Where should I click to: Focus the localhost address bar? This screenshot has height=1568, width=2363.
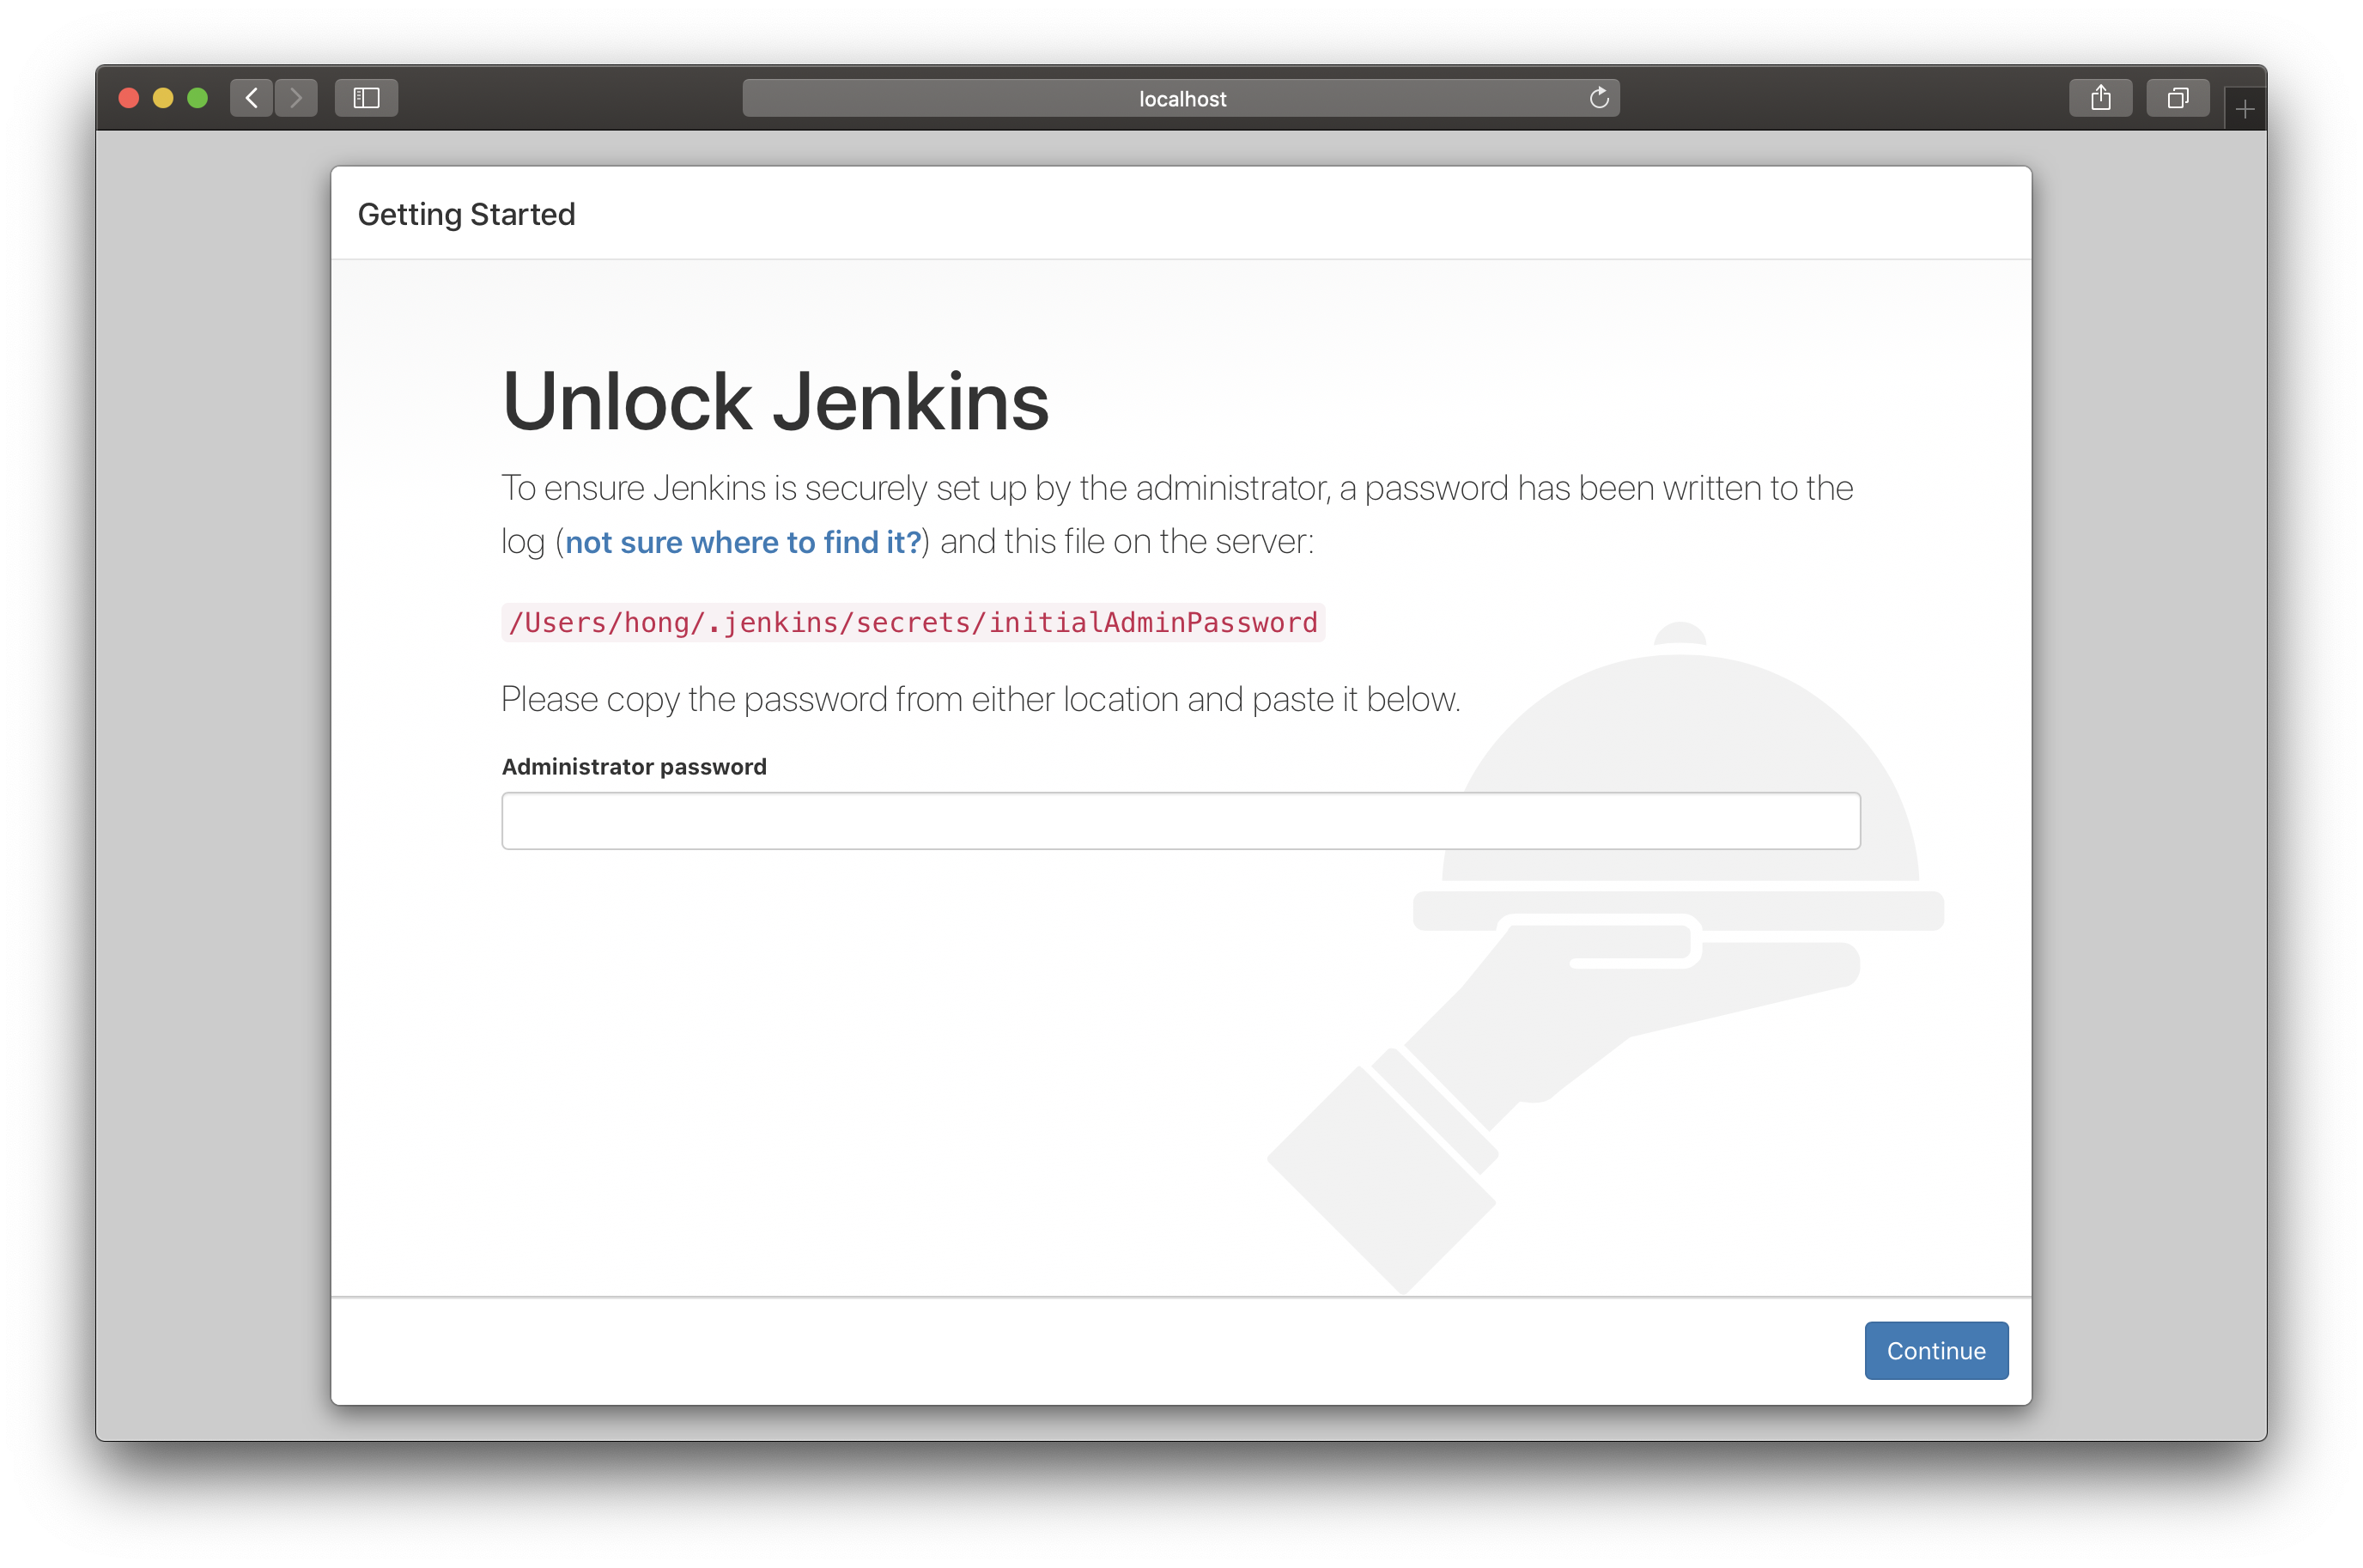(1180, 98)
